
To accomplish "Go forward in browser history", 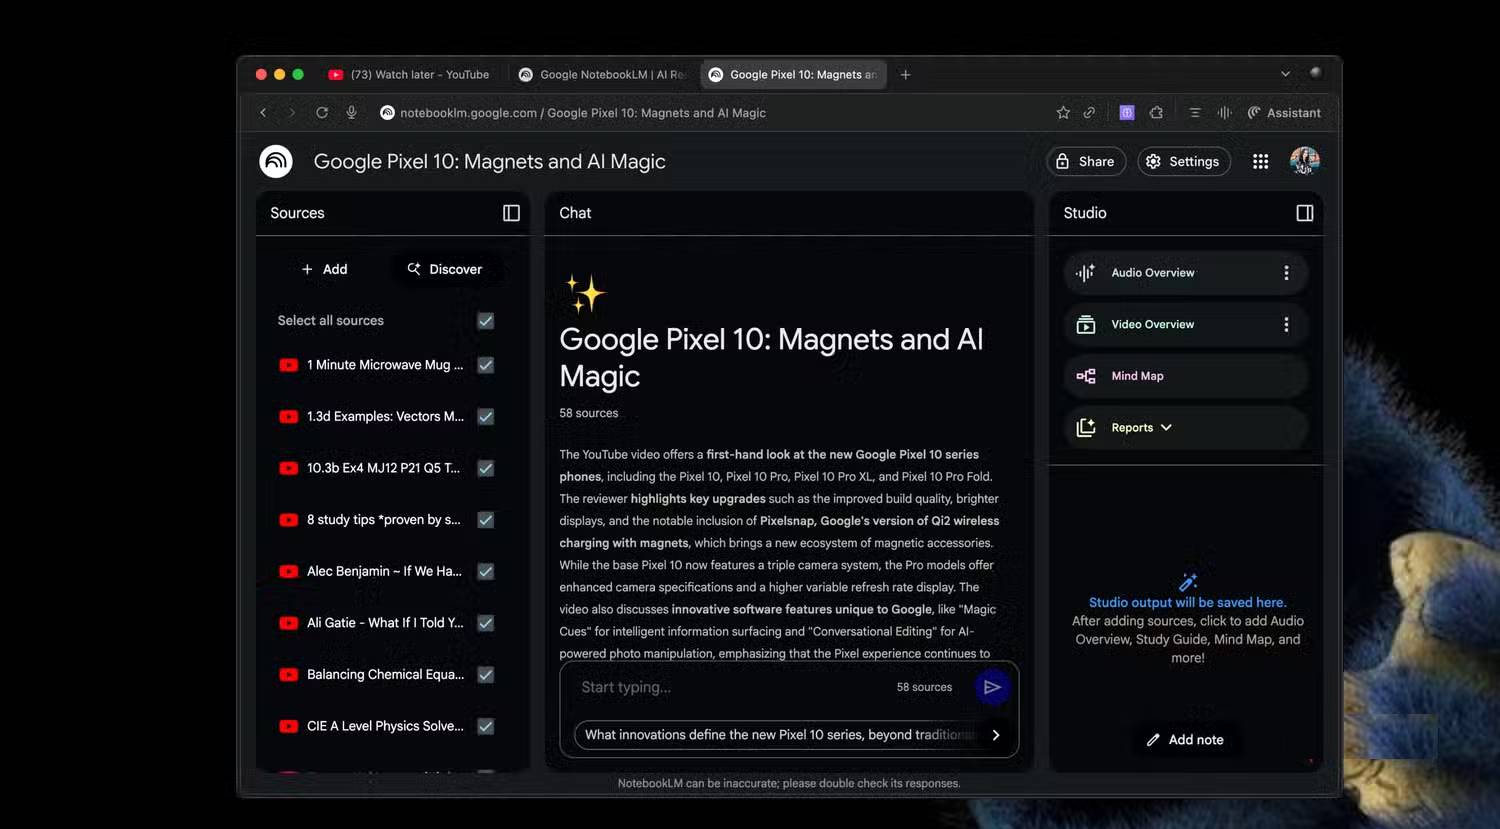I will pos(292,113).
